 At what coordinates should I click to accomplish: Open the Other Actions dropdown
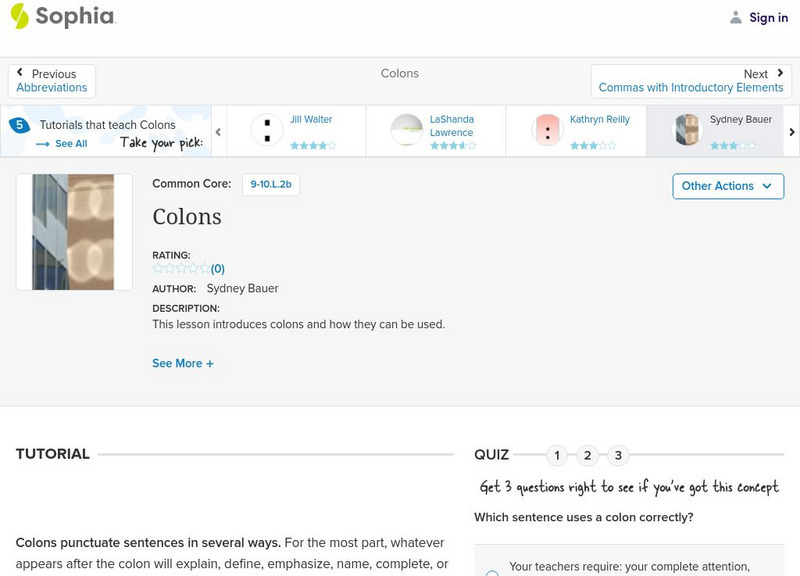point(727,186)
